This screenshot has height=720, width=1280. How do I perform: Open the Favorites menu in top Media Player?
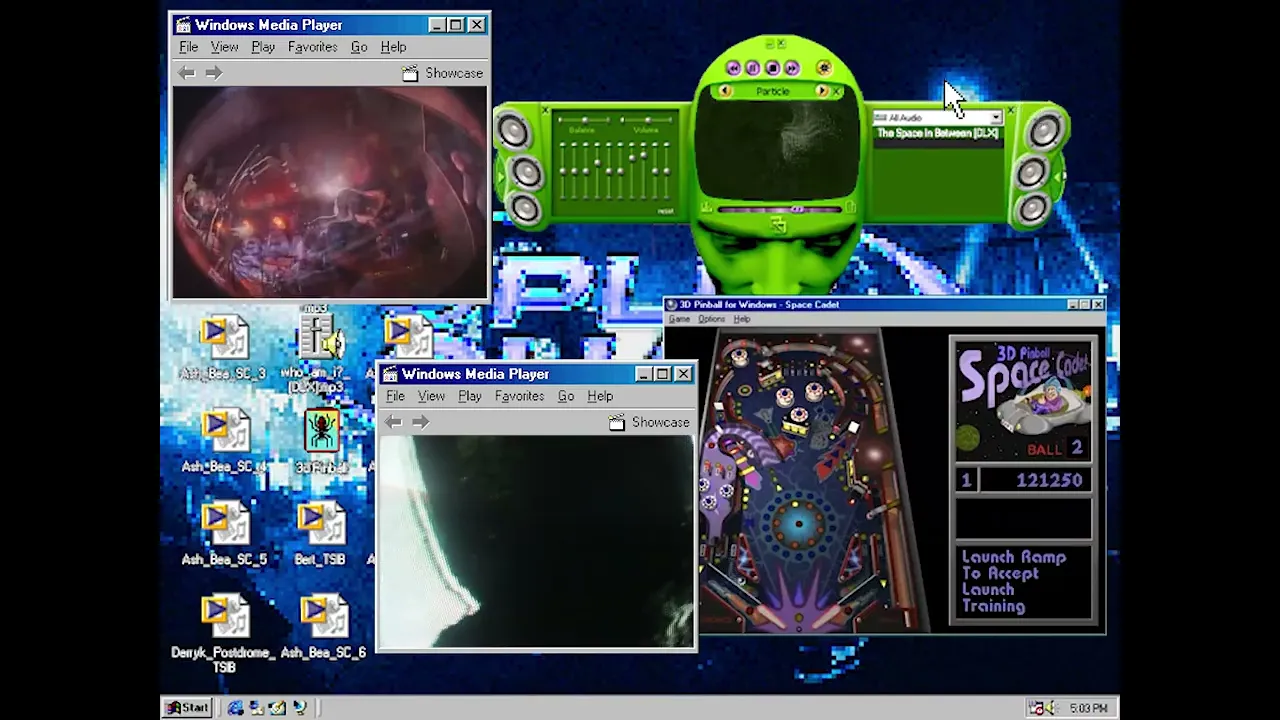(312, 47)
